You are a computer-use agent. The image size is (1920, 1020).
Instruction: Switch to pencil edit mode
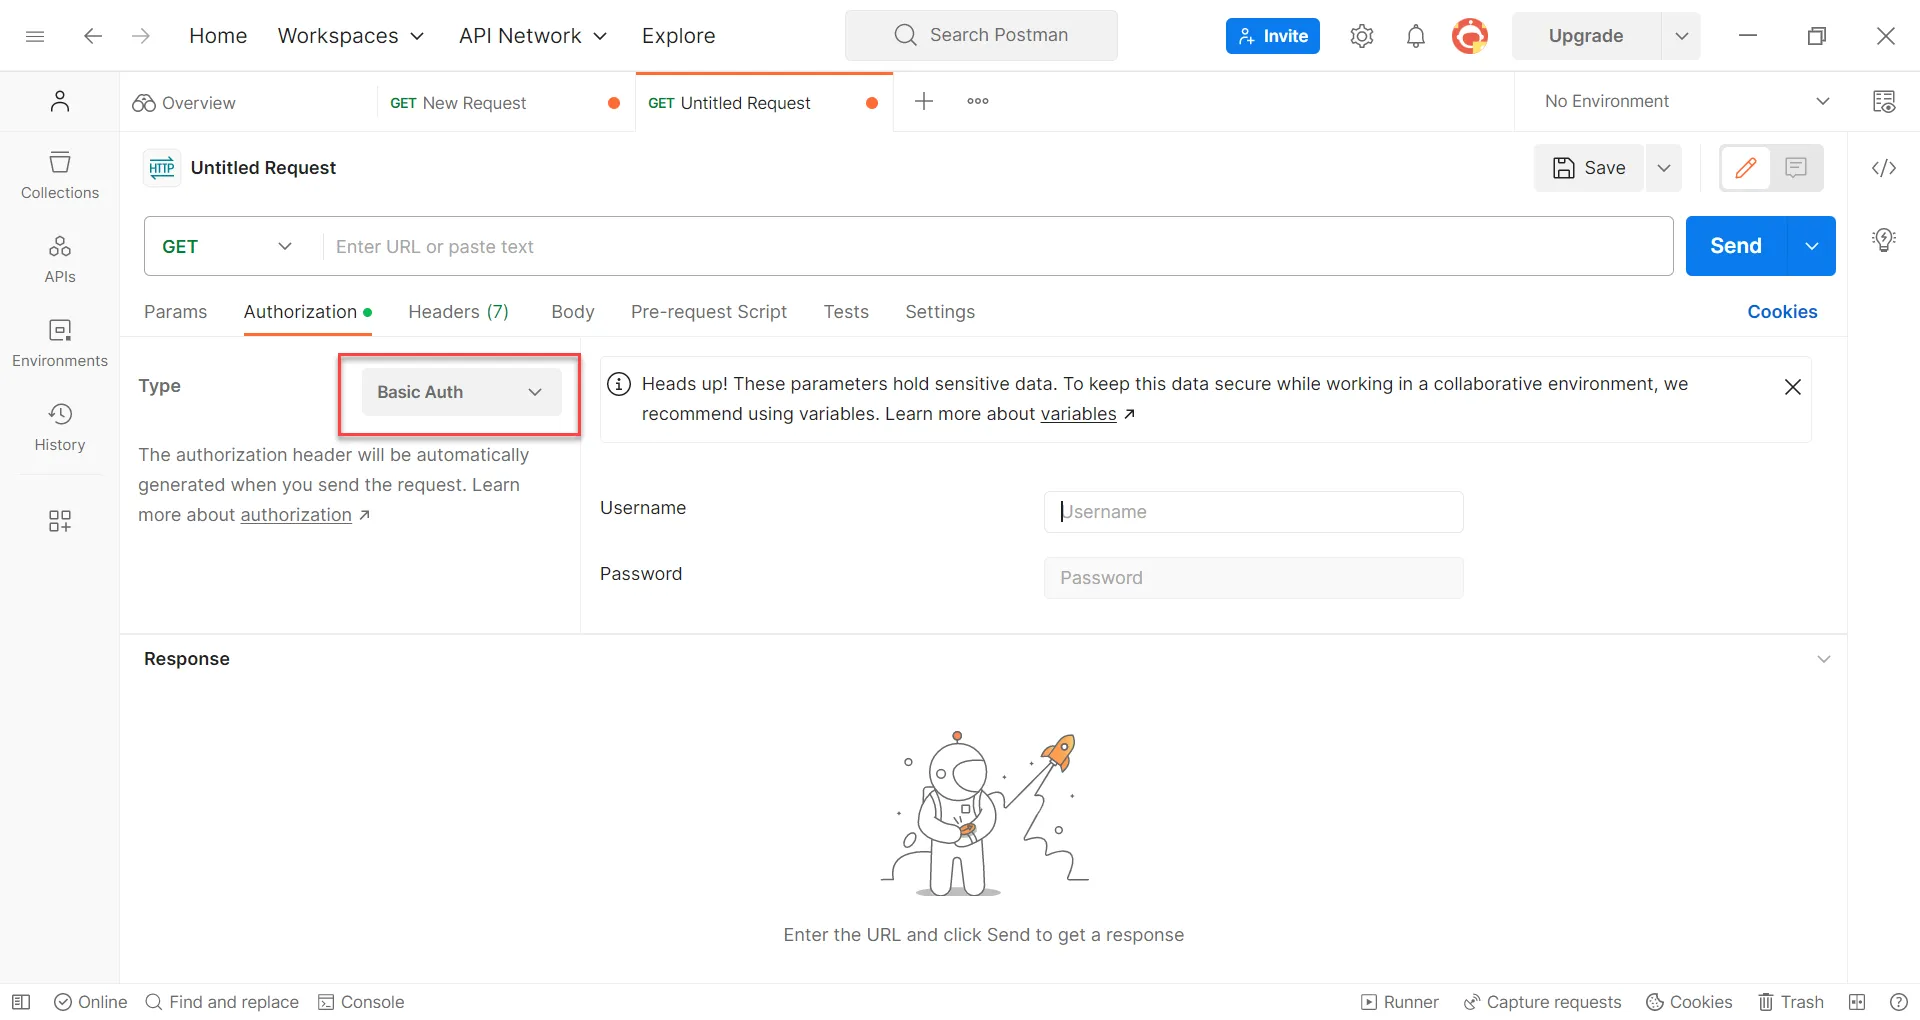[x=1746, y=168]
